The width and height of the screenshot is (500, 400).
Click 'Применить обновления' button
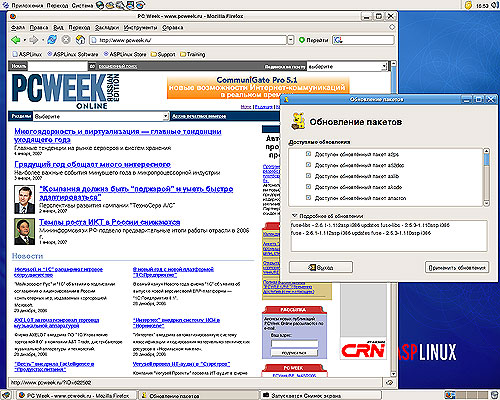(457, 267)
